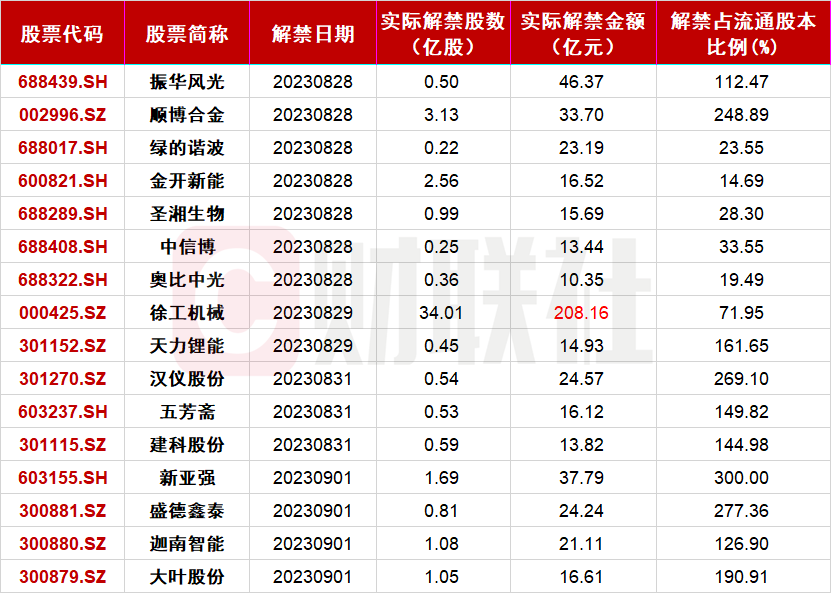Click the 股票代码 column header
Viewport: 831px width, 593px height.
click(x=62, y=34)
